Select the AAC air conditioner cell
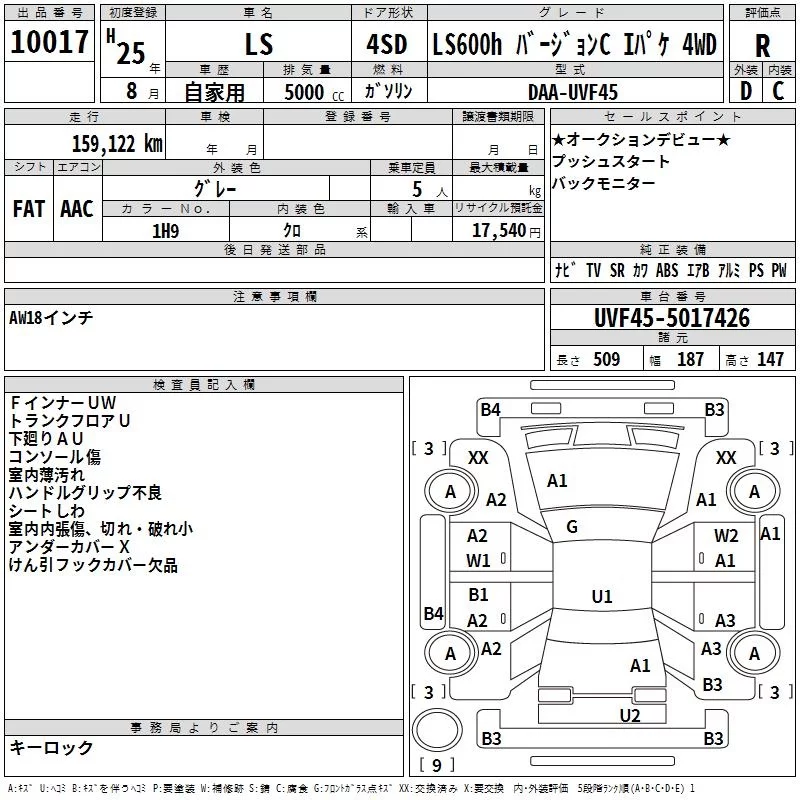 (x=77, y=208)
